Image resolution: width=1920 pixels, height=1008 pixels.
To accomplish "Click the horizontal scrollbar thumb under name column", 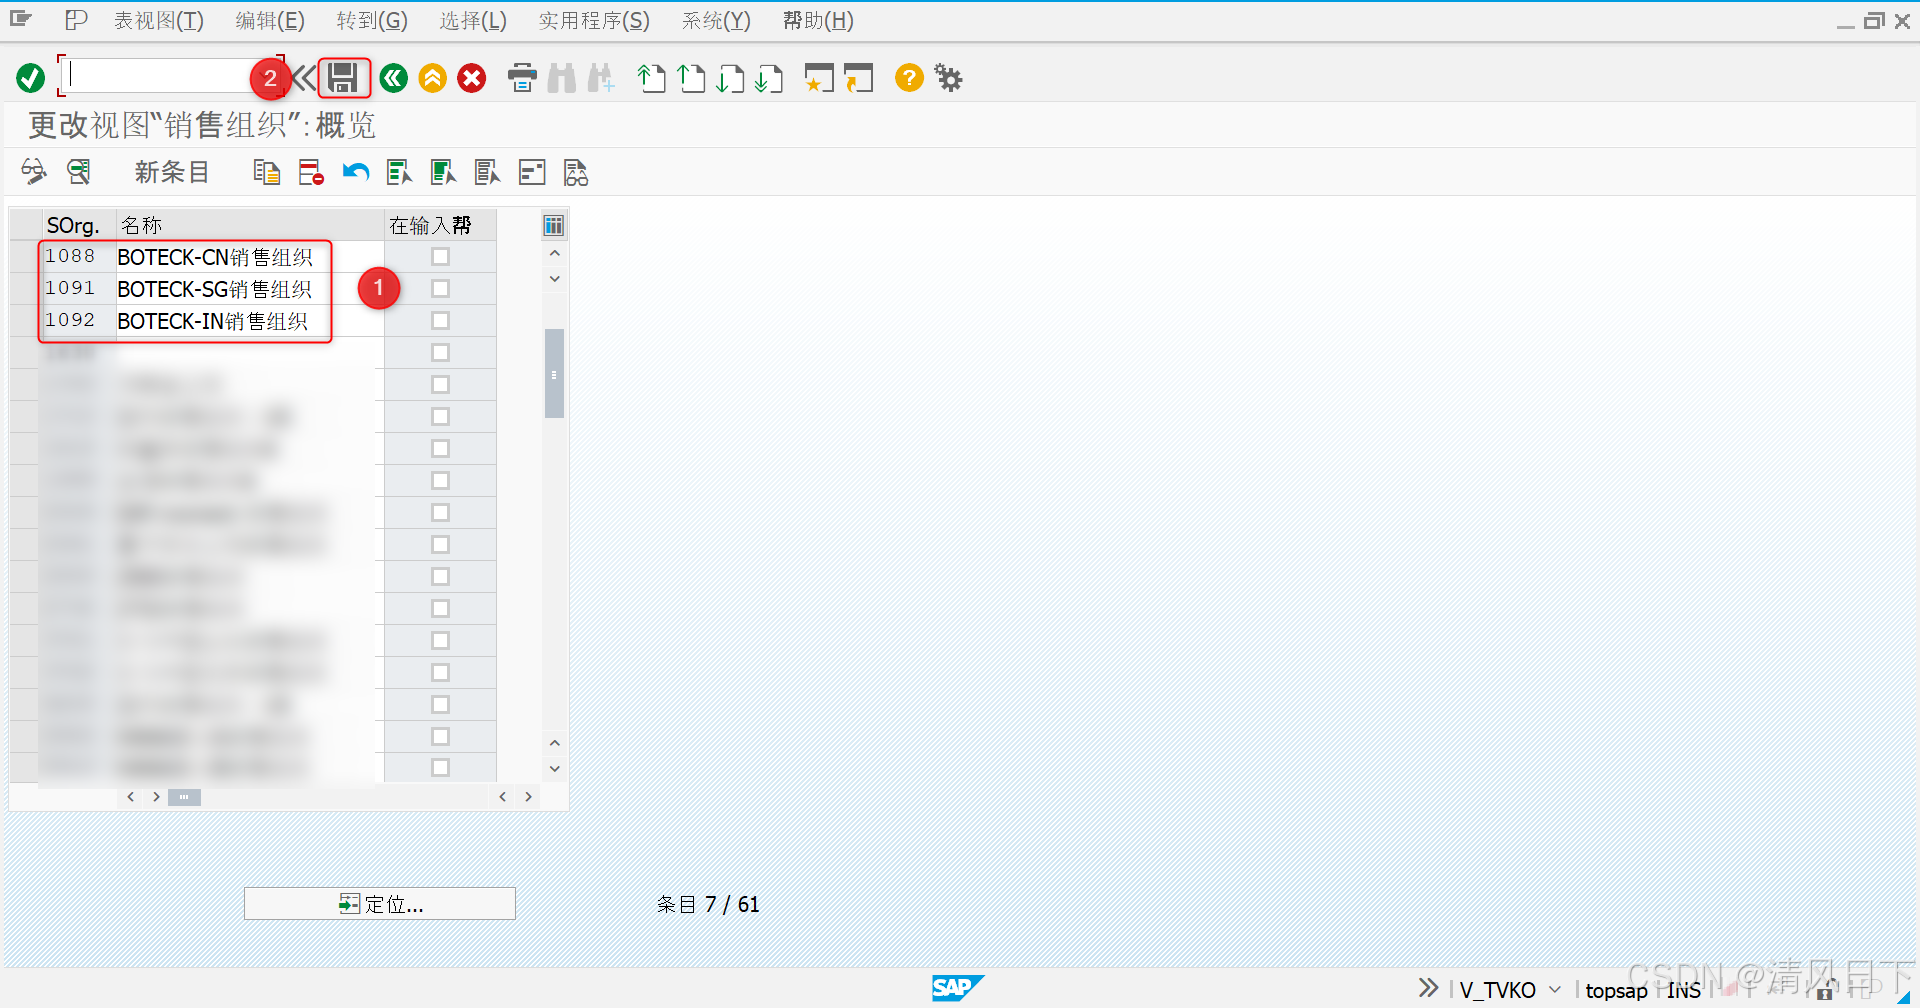I will pyautogui.click(x=185, y=797).
